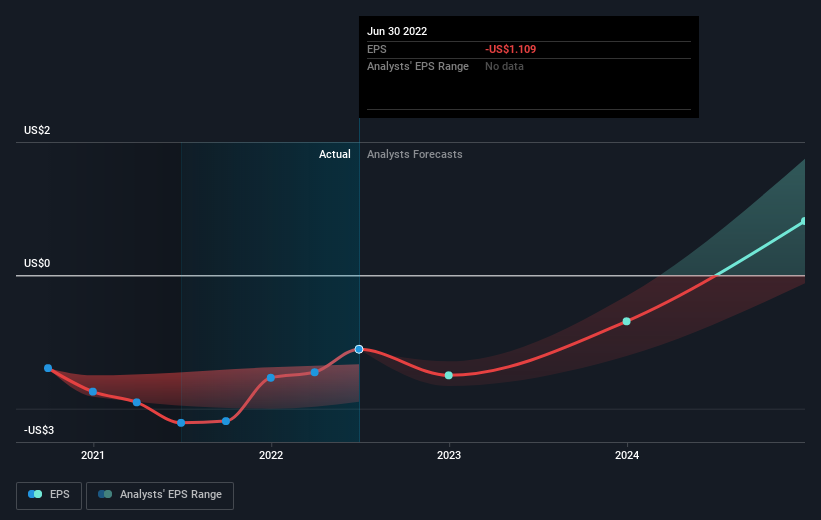
Task: Click the first EPS data point in late 2020
Action: pos(48,368)
